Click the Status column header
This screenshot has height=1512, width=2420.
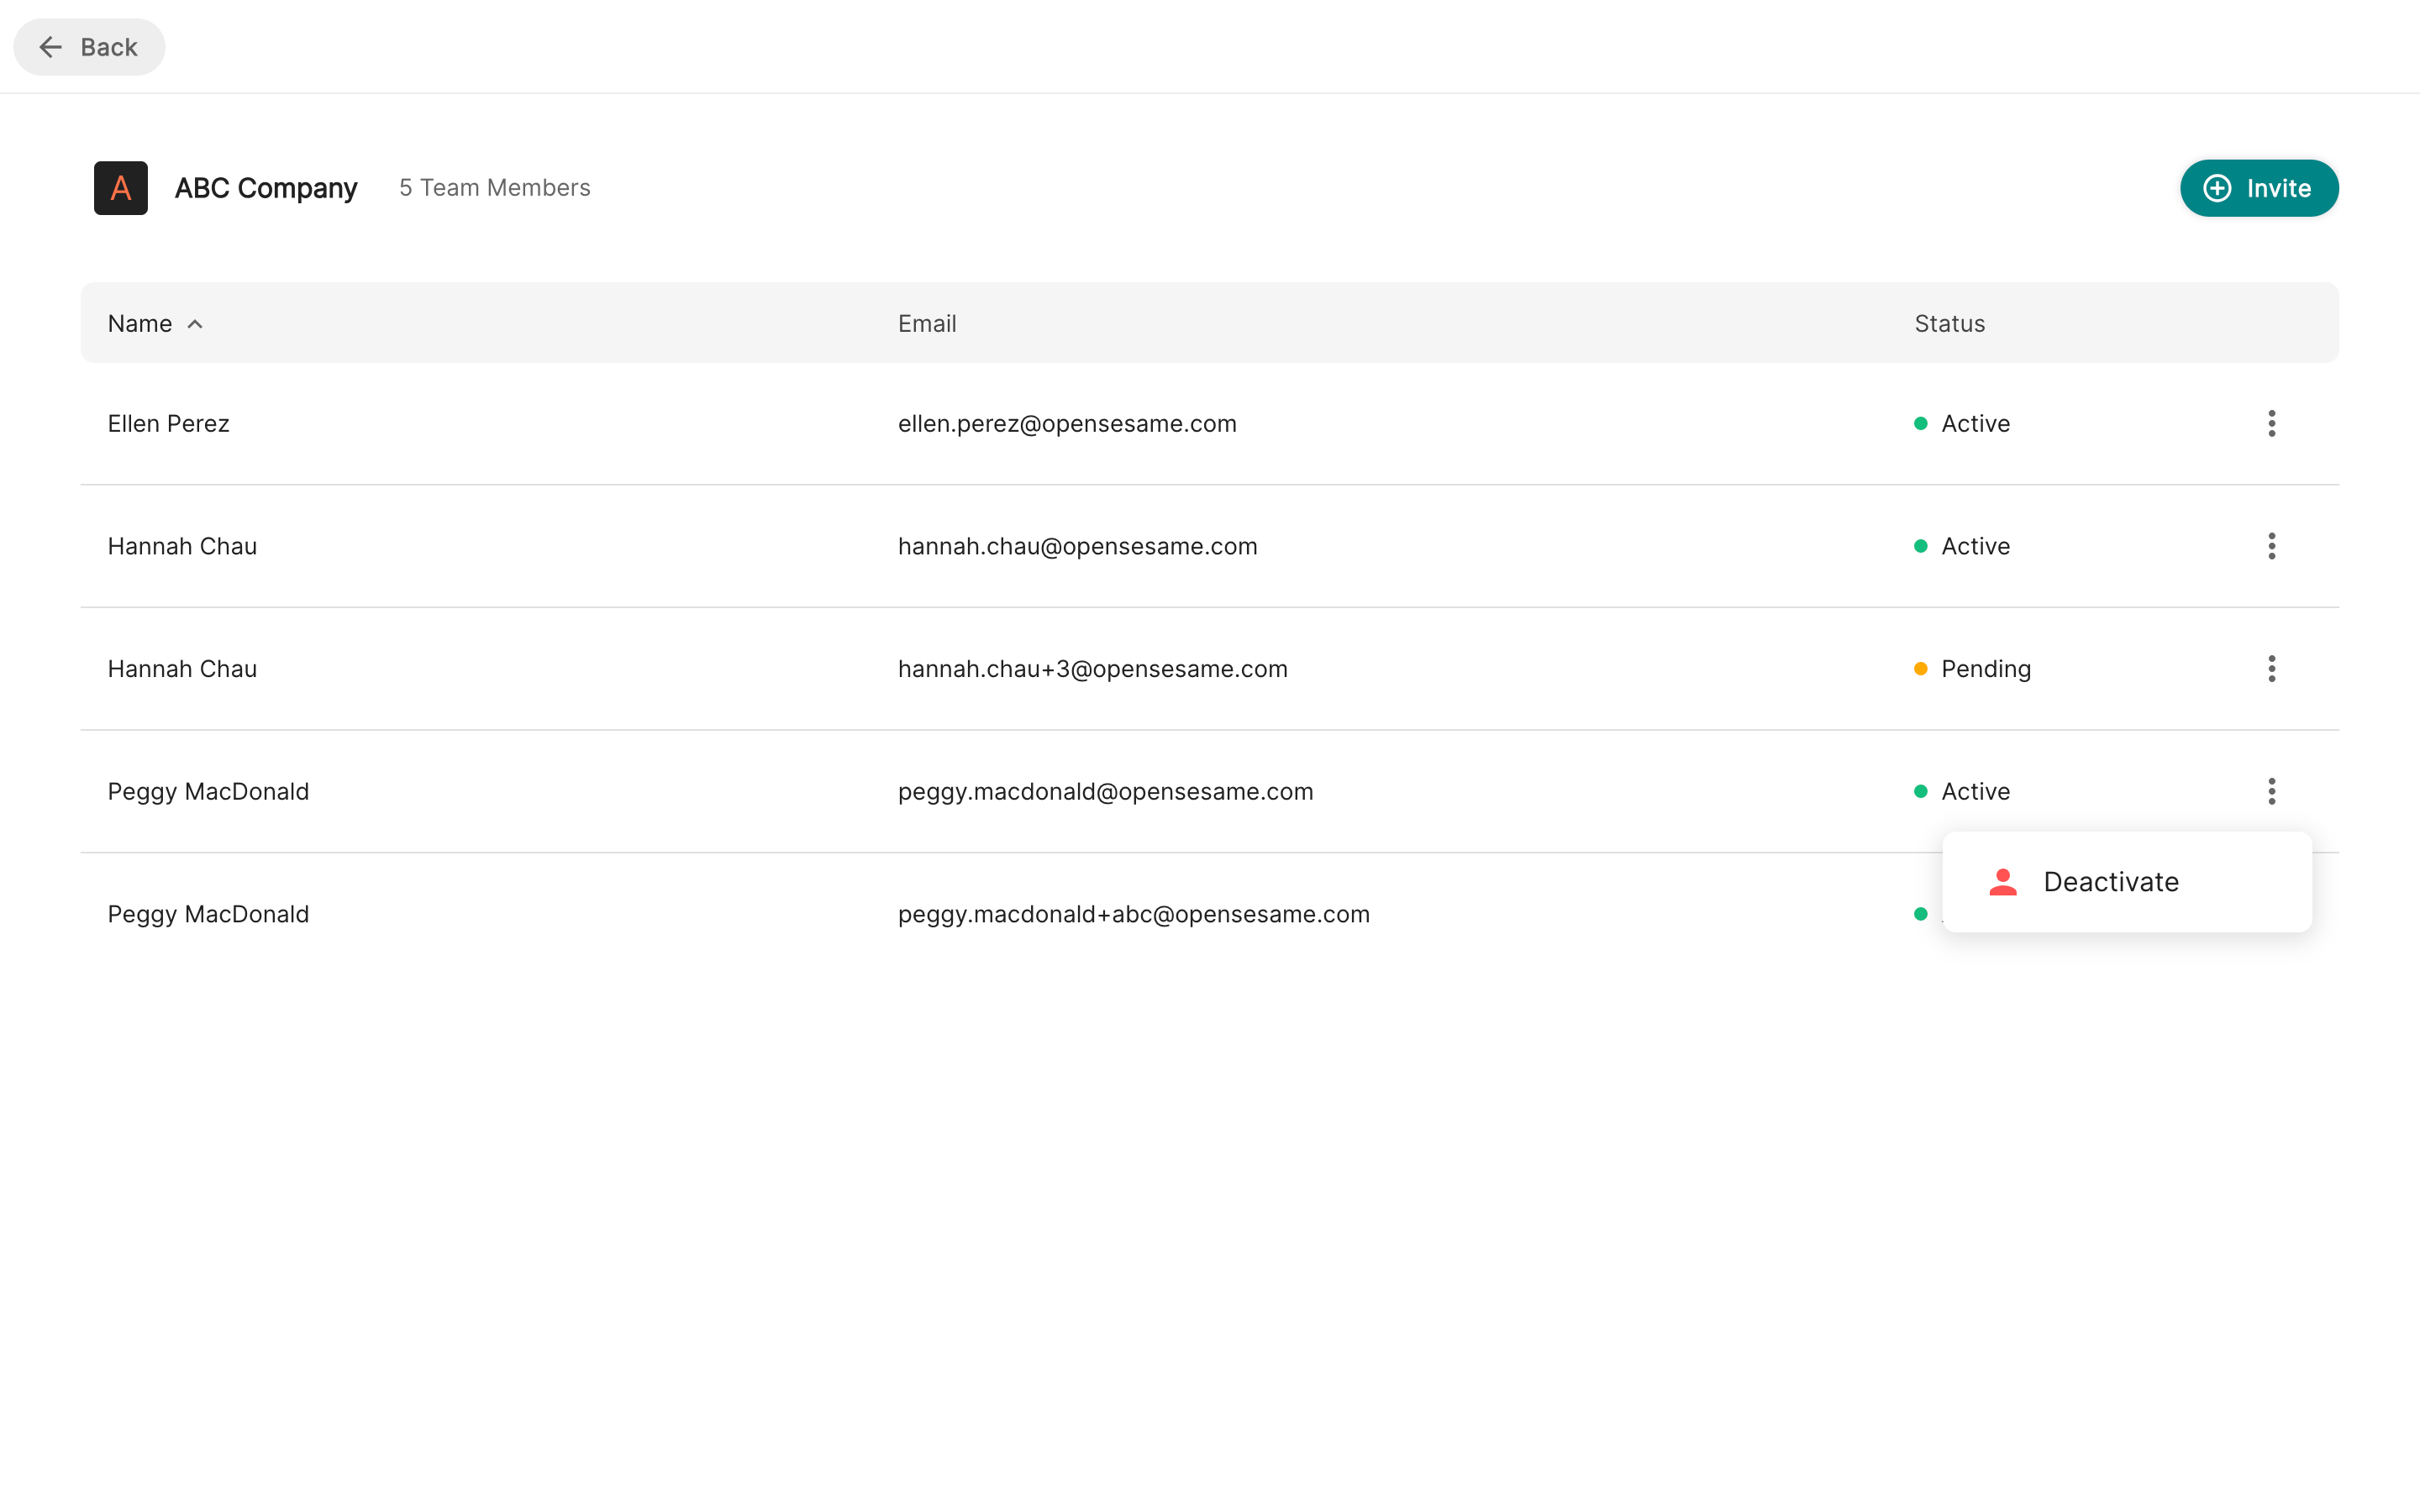[1950, 323]
